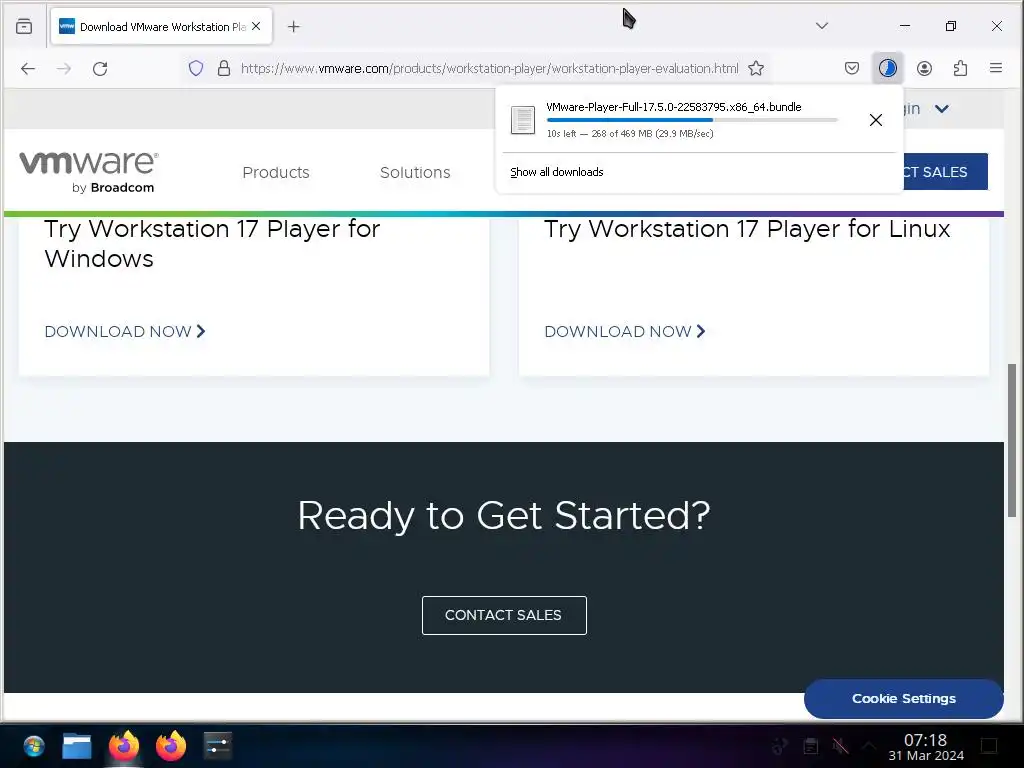Open the taskbar start menu
The width and height of the screenshot is (1024, 768).
coord(33,746)
